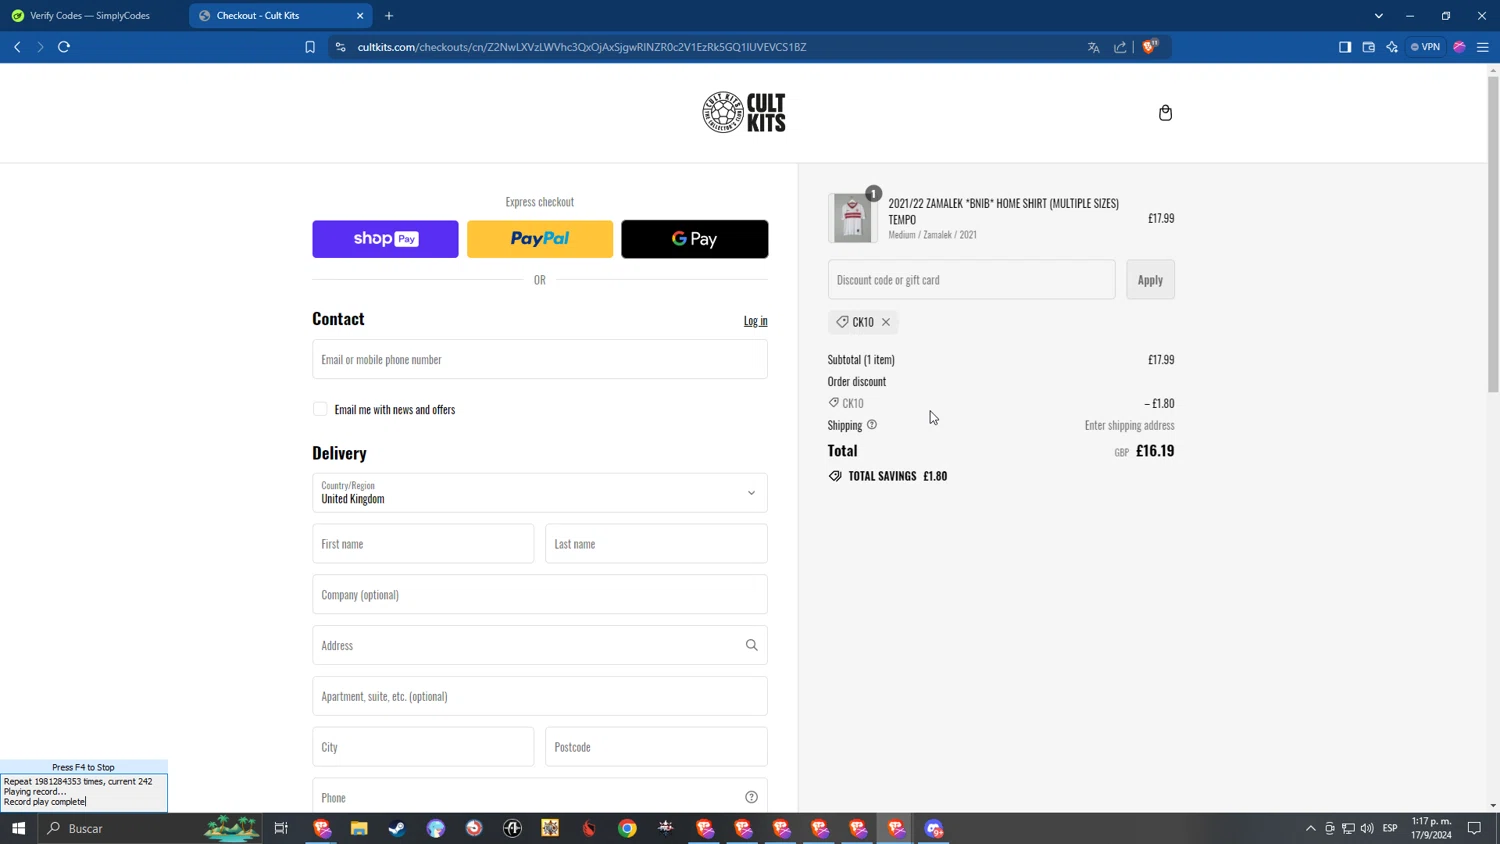The image size is (1500, 844).
Task: Click the browser address bar URL
Action: pos(582,47)
